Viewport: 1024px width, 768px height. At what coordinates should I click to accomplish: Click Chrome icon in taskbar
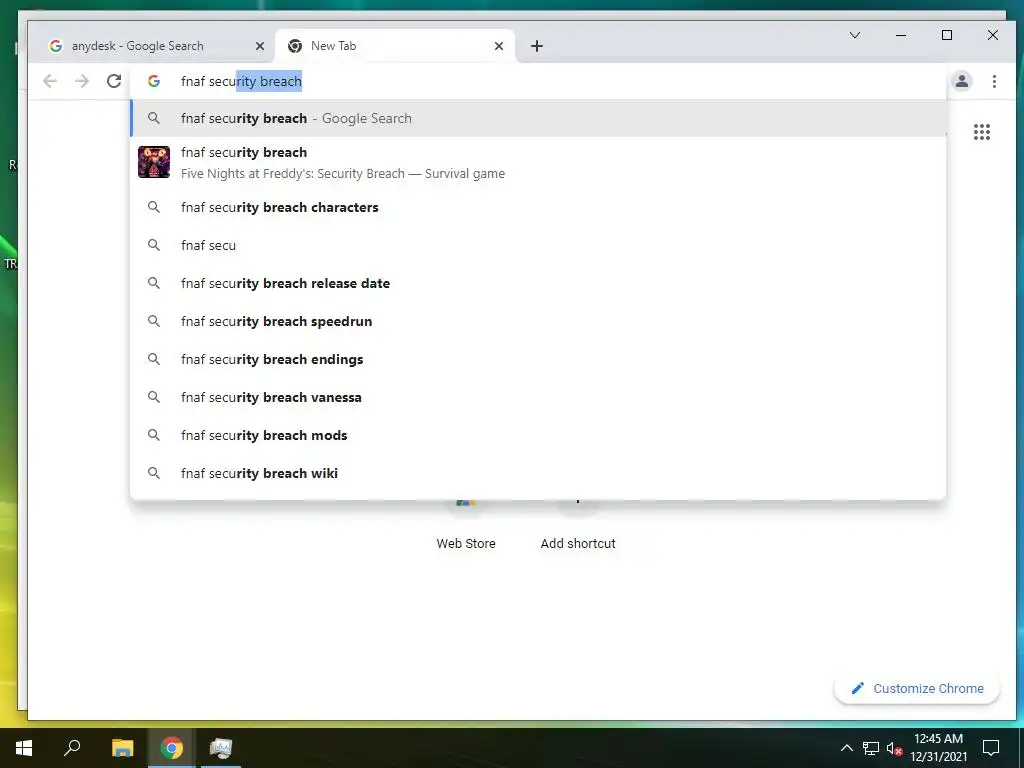(171, 748)
